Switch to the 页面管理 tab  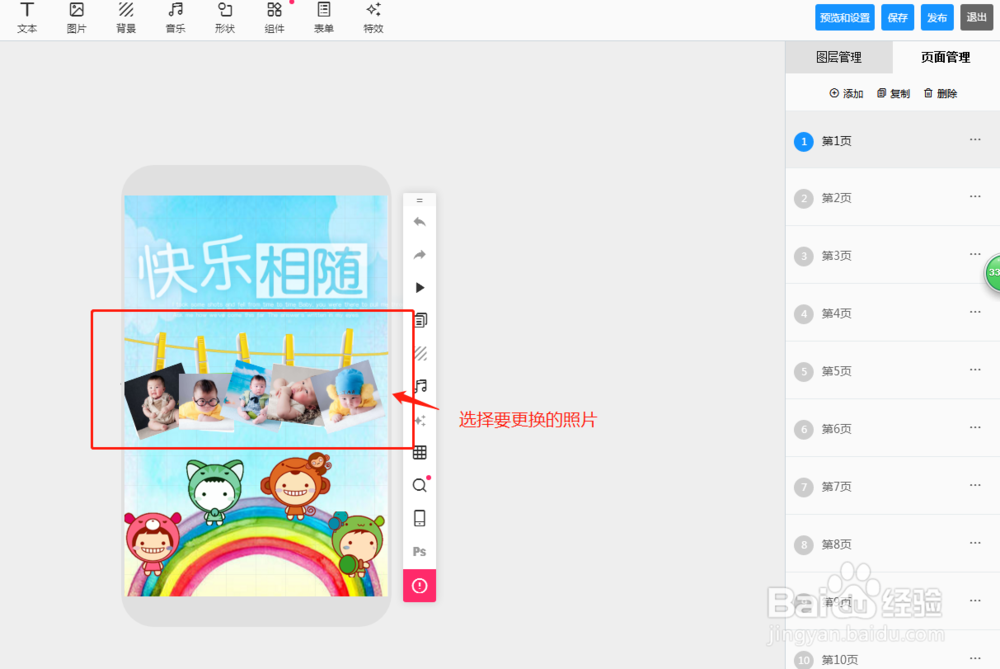pyautogui.click(x=946, y=57)
